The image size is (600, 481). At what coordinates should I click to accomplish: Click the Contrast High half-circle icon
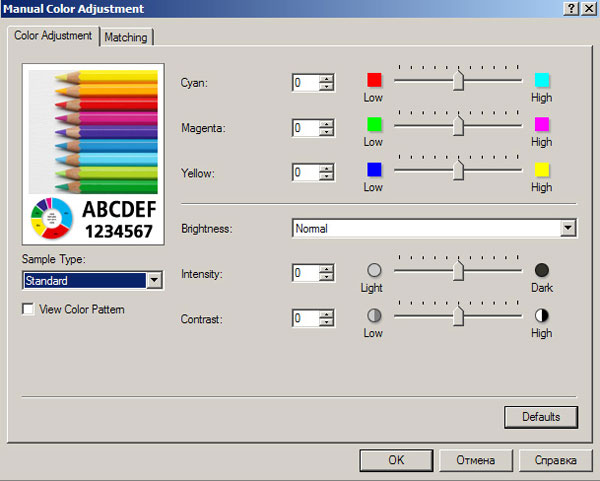tap(542, 315)
